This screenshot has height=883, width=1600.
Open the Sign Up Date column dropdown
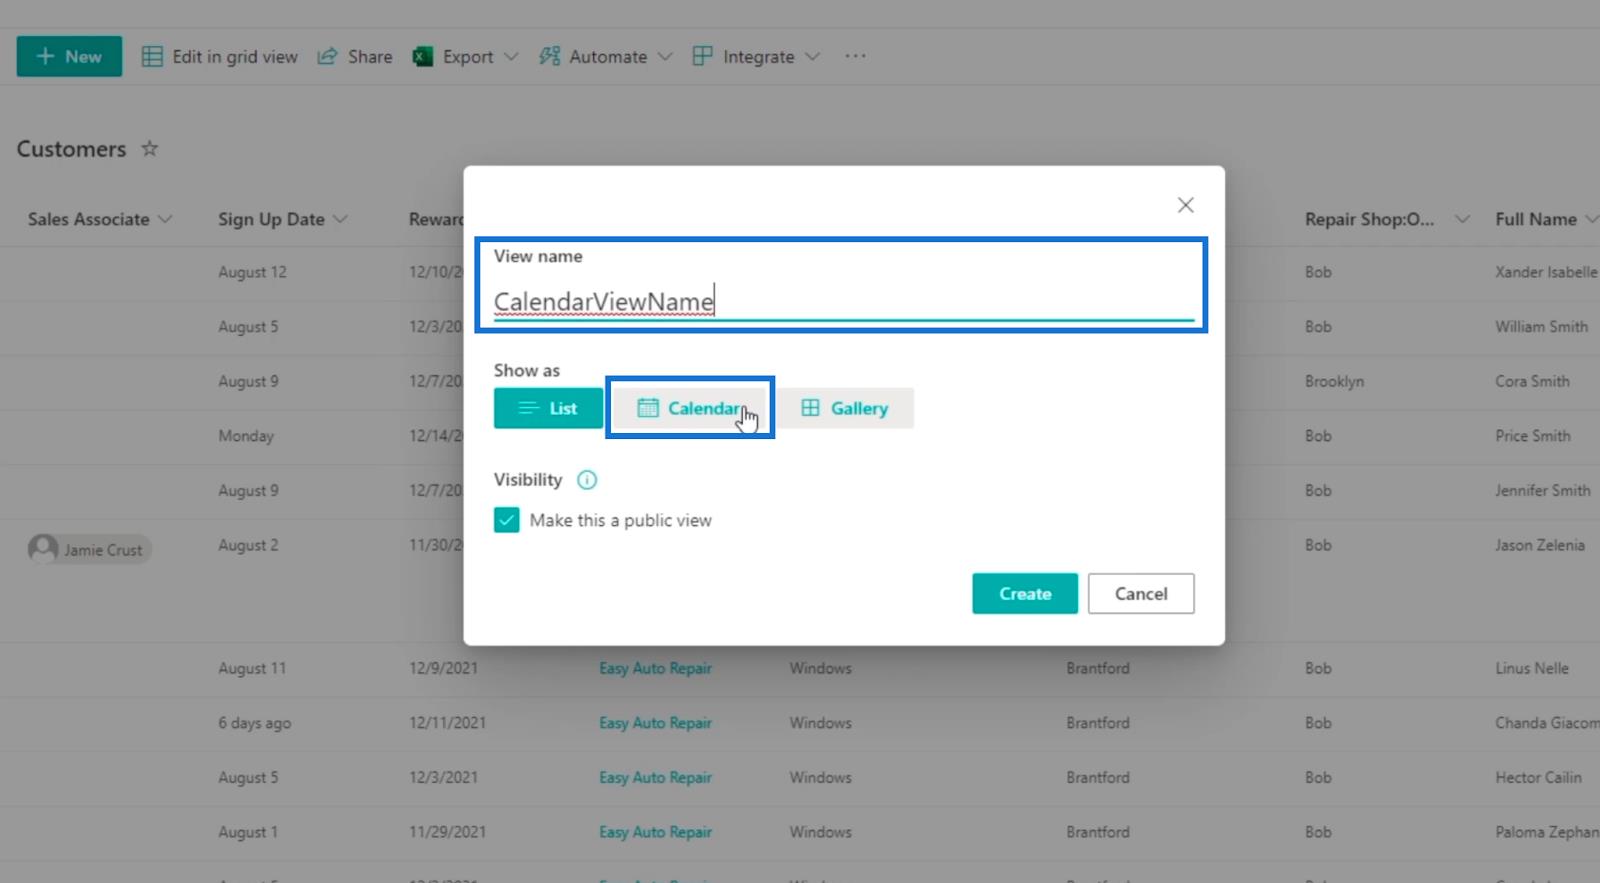click(341, 219)
